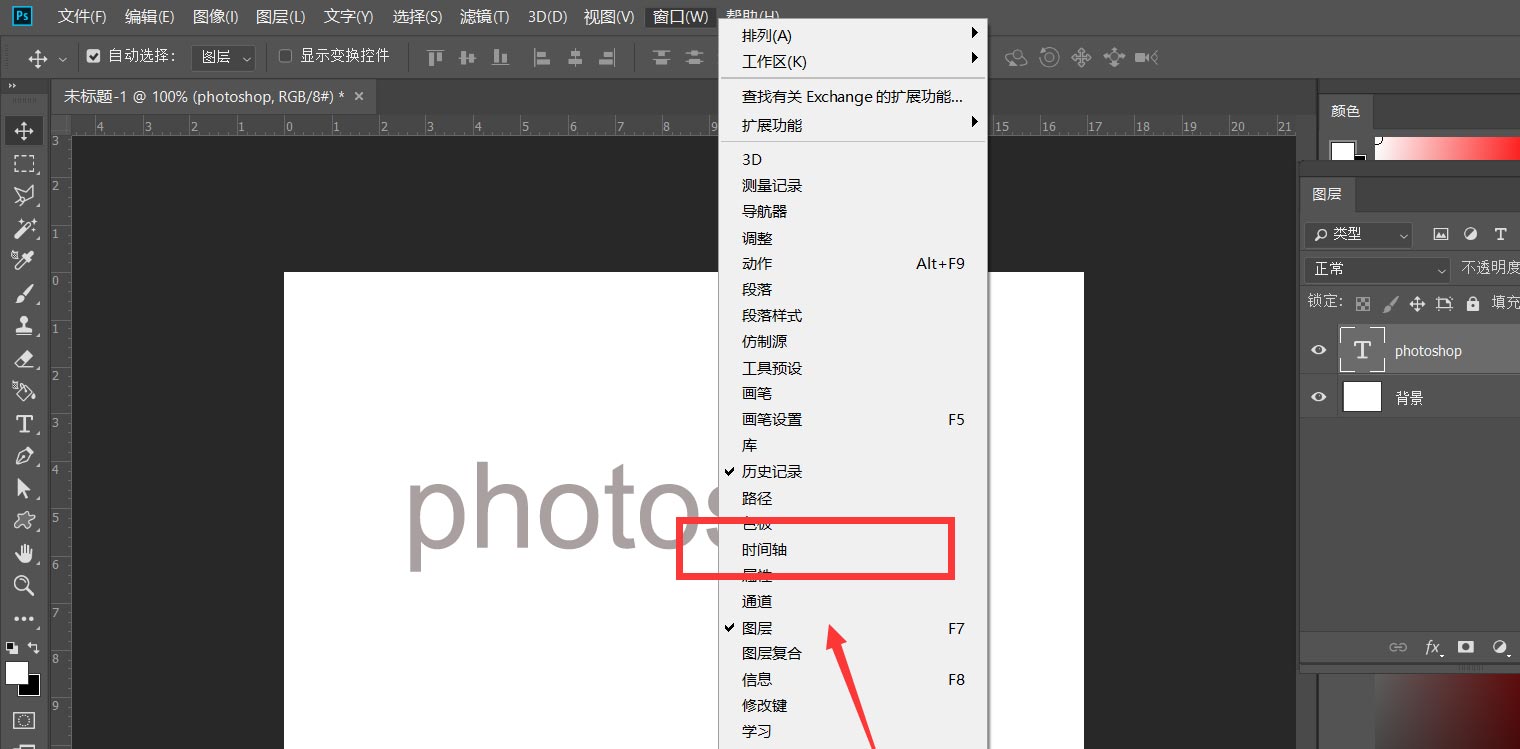1520x749 pixels.
Task: Choose 历史记录 in the Window menu
Action: pyautogui.click(x=853, y=471)
